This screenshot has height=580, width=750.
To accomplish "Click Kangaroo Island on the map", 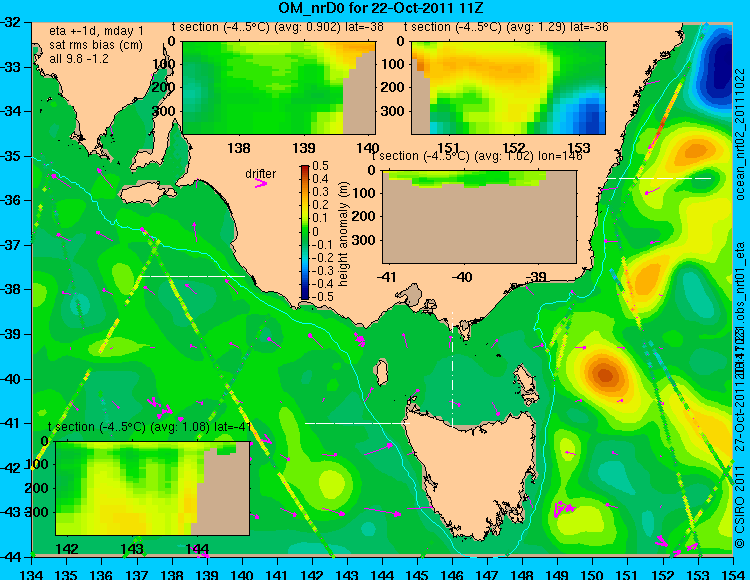I will tap(147, 195).
